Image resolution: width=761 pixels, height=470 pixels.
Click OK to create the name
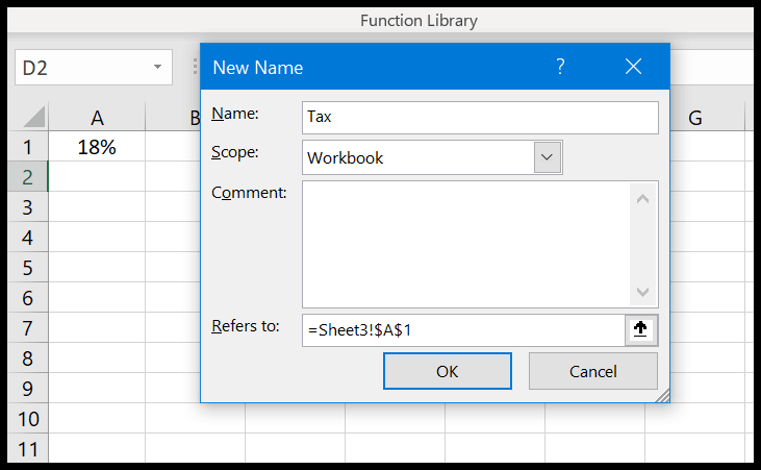pos(447,371)
